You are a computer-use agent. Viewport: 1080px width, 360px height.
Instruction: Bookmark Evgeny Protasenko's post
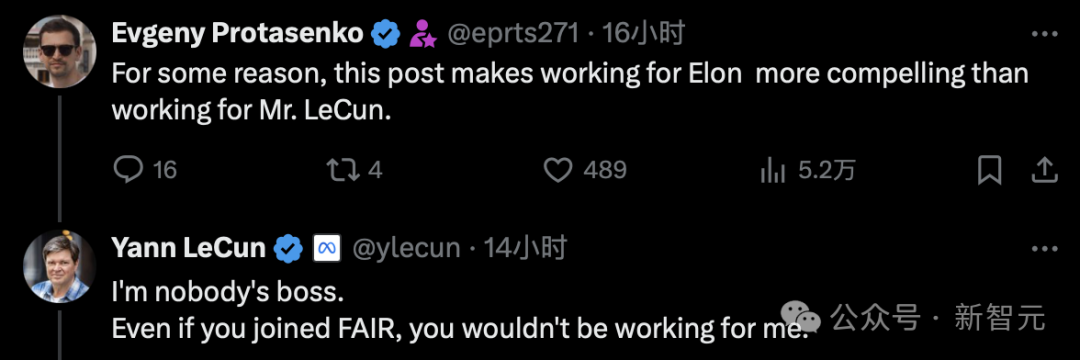pos(989,170)
